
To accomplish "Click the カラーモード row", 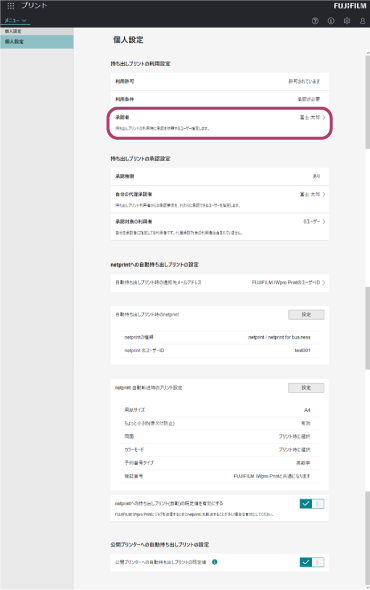I will click(219, 450).
